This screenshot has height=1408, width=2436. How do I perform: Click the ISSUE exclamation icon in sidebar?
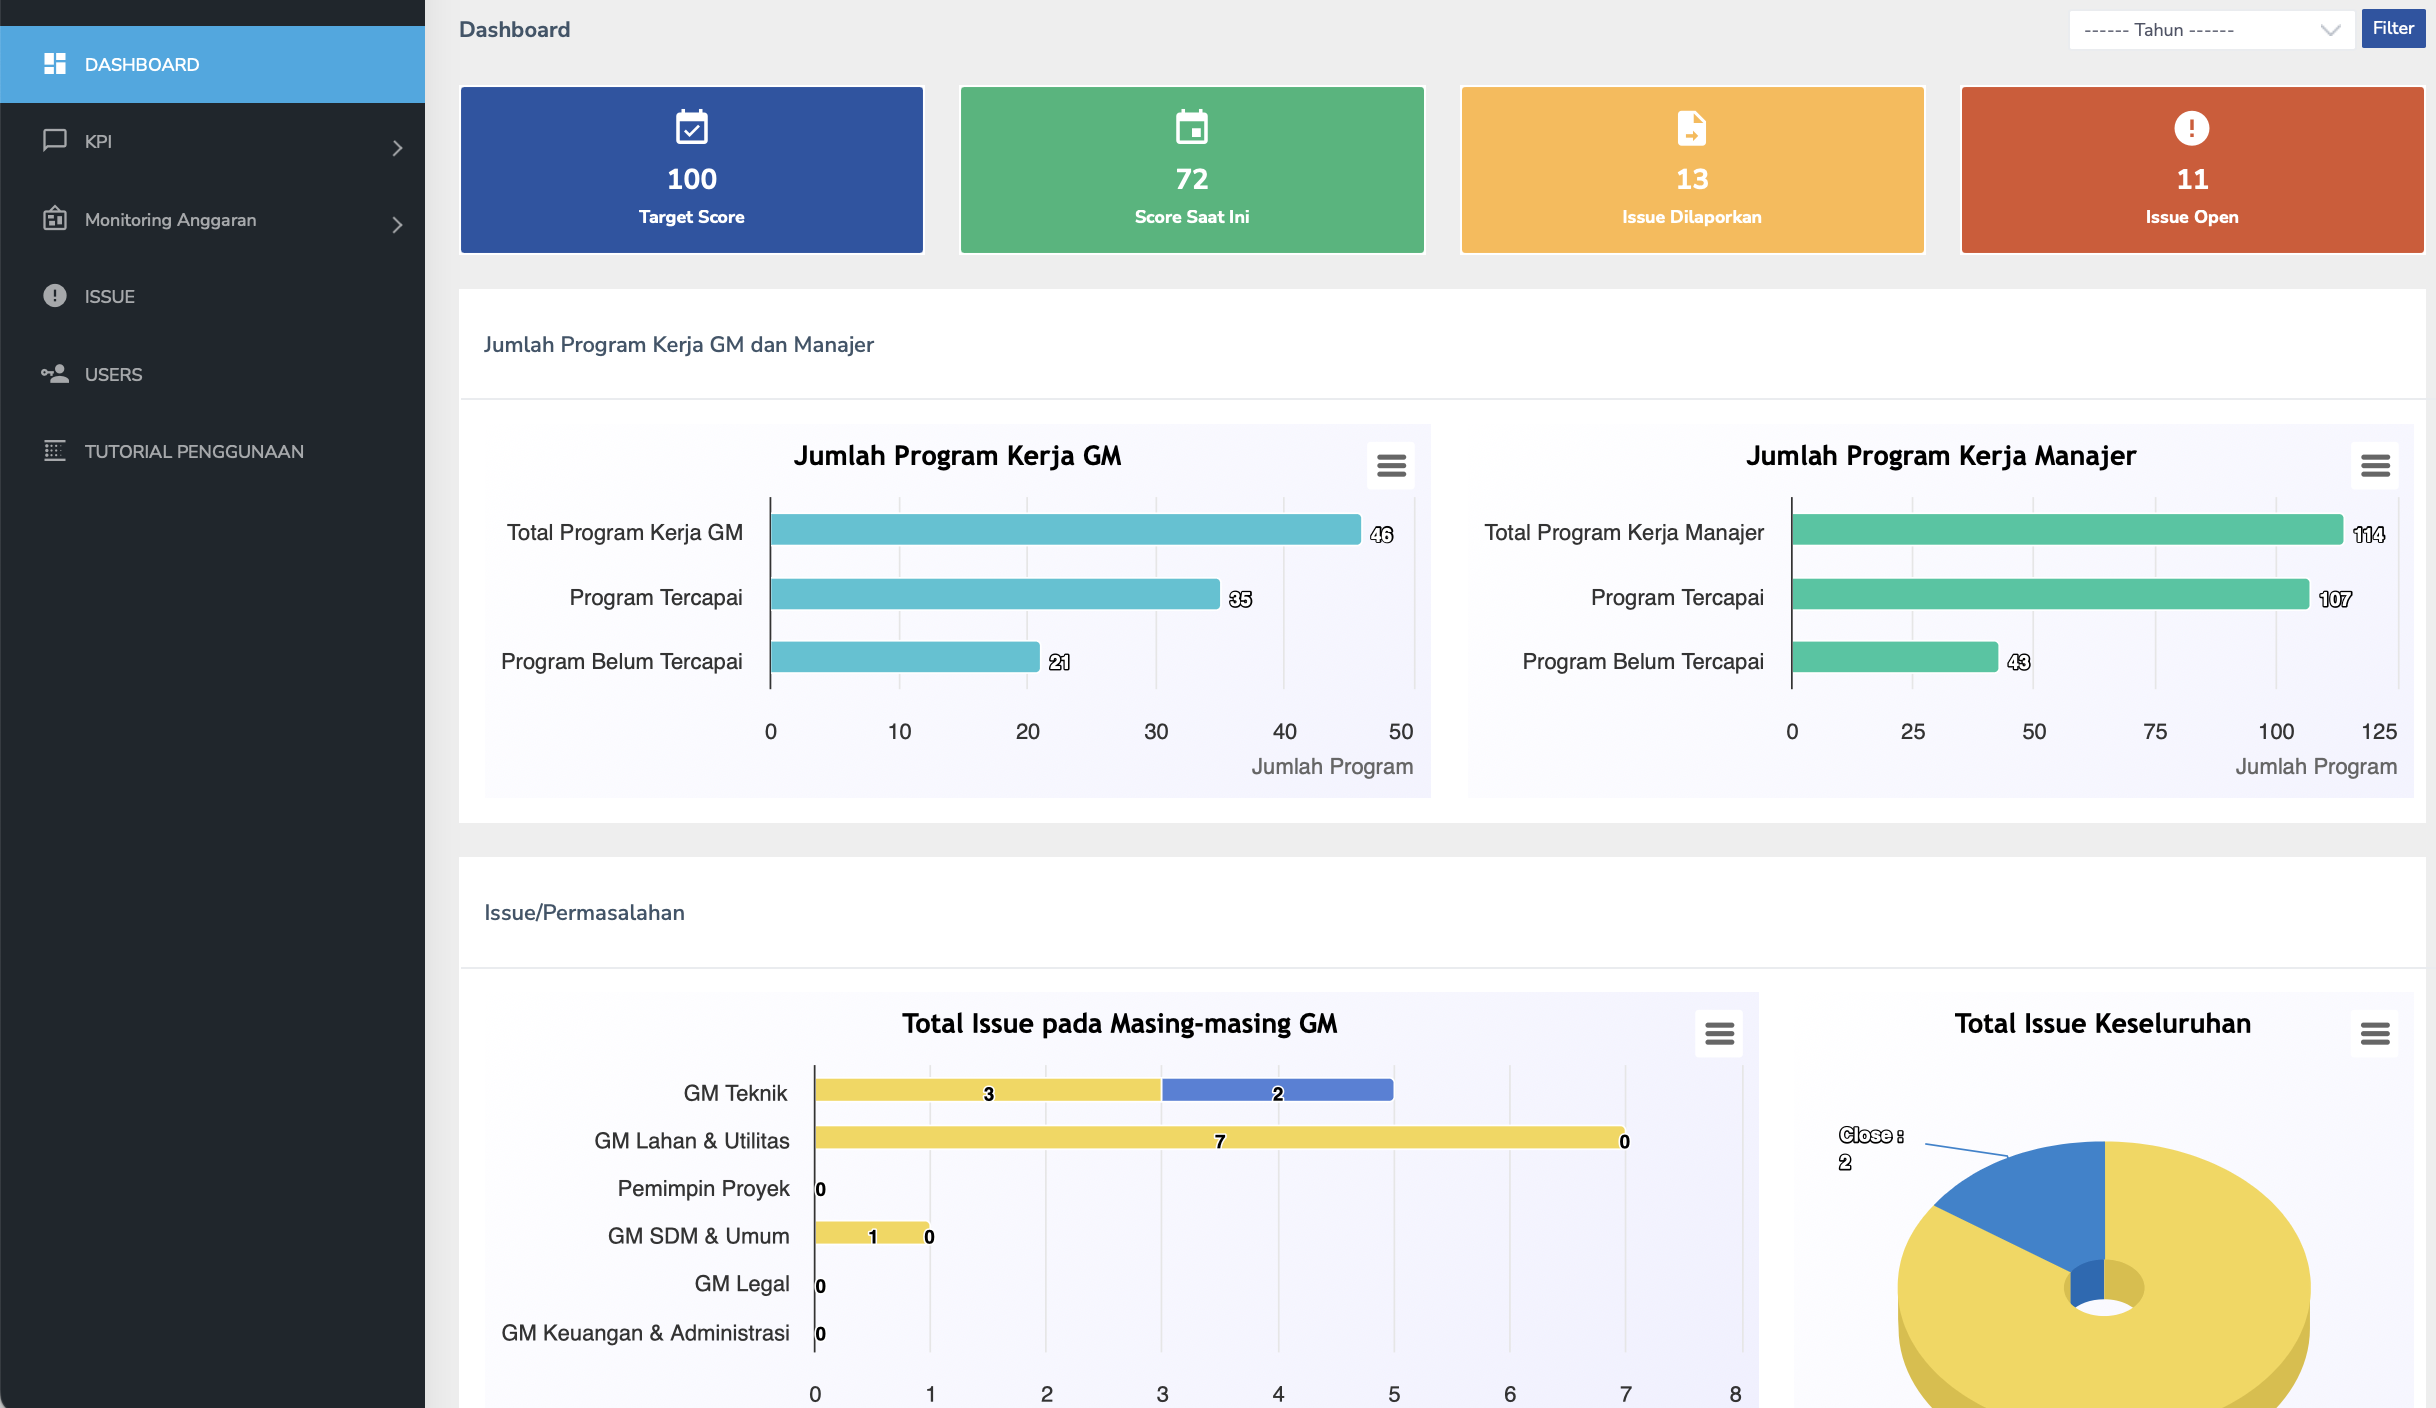[x=55, y=296]
